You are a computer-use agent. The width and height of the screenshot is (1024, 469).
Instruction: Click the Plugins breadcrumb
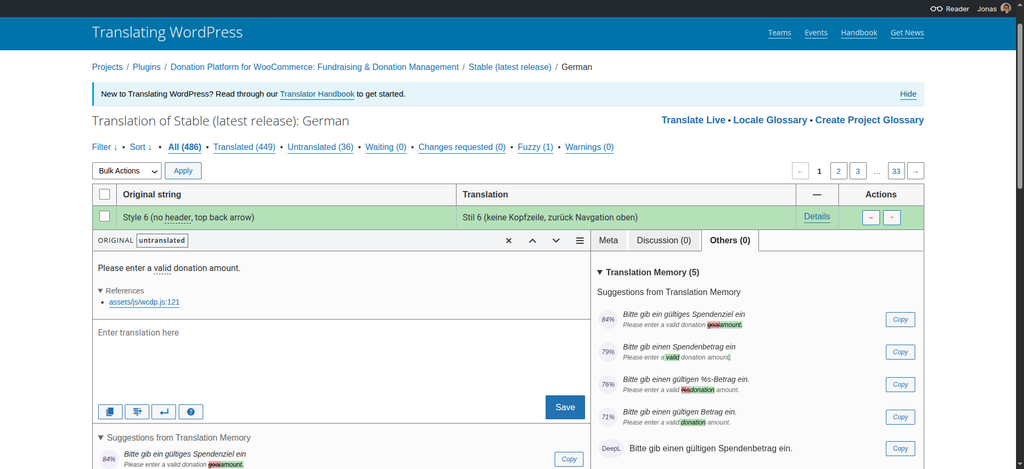click(146, 67)
